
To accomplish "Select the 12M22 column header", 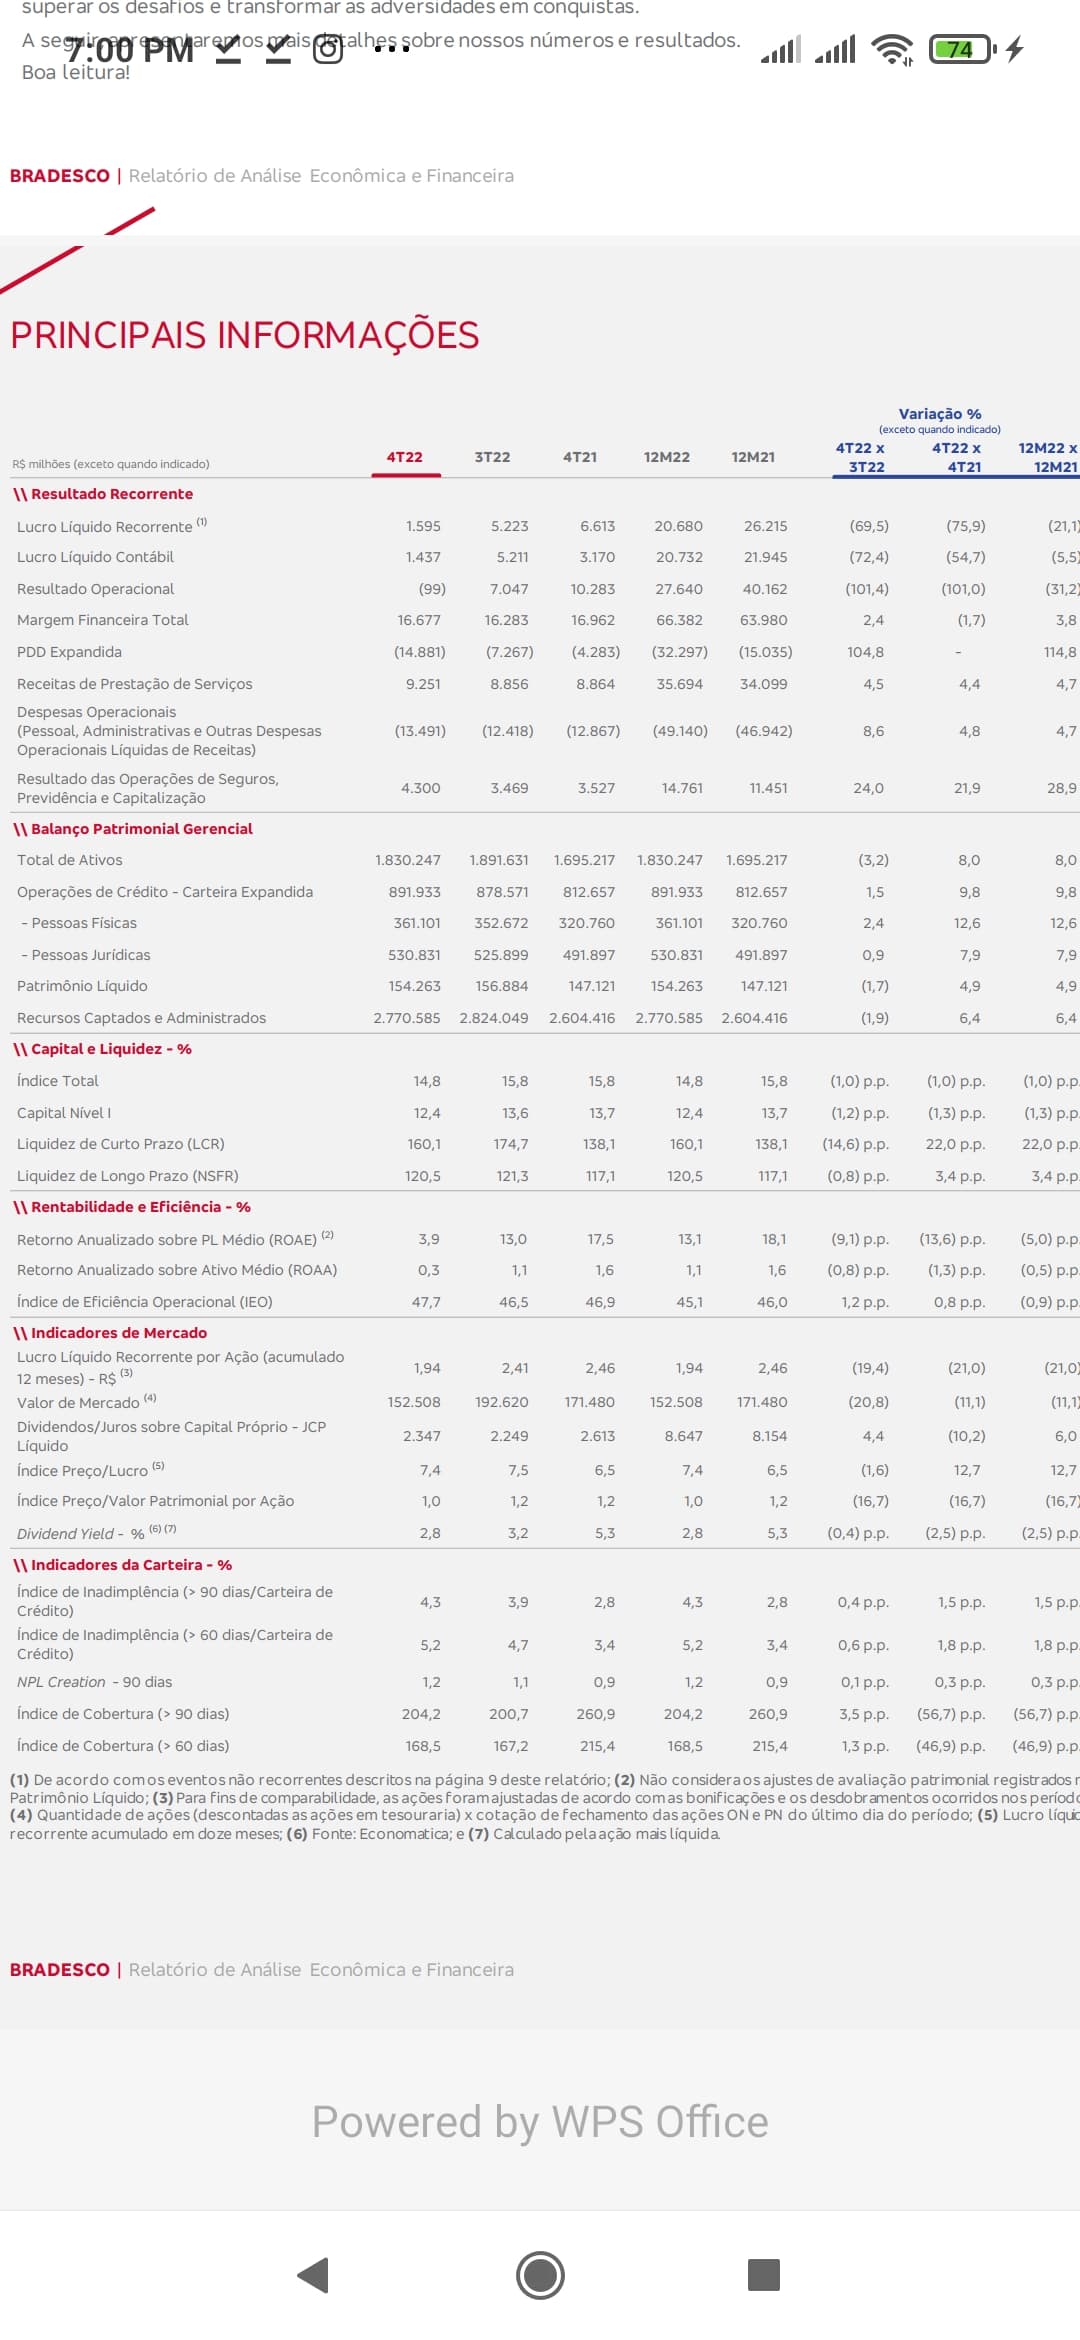I will 666,457.
